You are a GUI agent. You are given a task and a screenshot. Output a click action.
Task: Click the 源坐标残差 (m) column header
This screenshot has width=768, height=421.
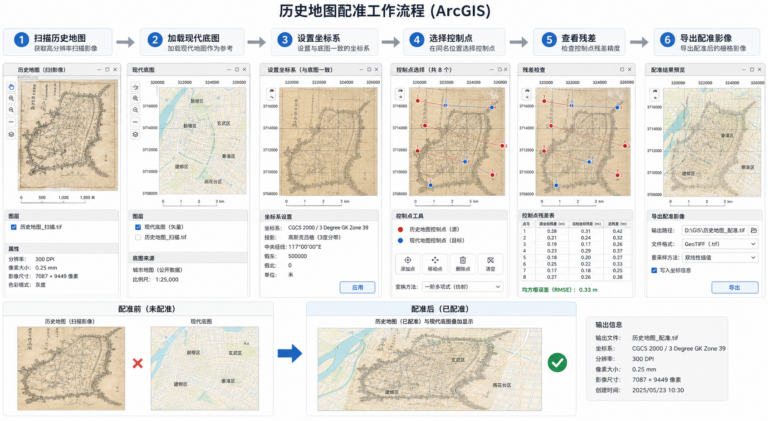click(x=552, y=224)
